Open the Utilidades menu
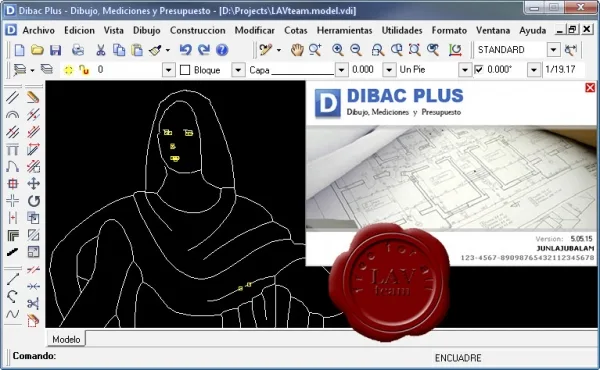This screenshot has height=370, width=600. pyautogui.click(x=402, y=30)
